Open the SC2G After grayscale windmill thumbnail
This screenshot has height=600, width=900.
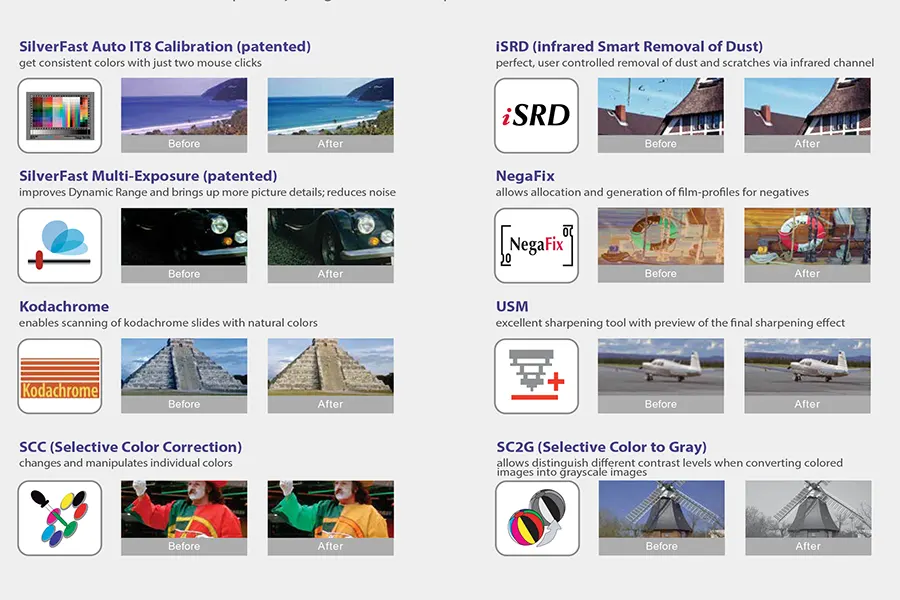pos(808,518)
